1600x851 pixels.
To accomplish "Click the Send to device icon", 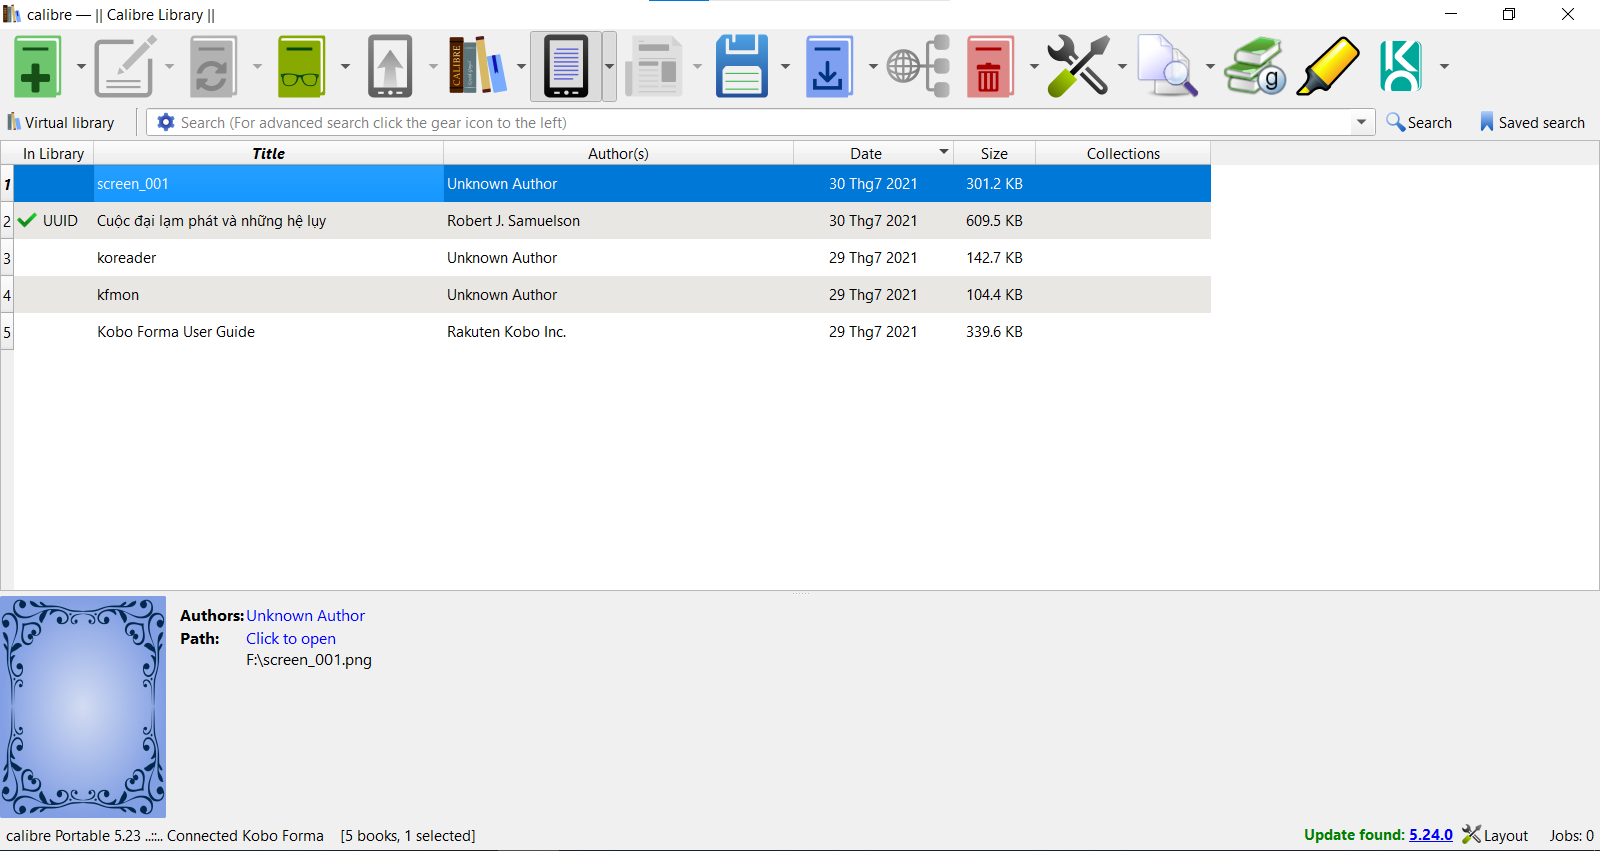I will tap(390, 66).
